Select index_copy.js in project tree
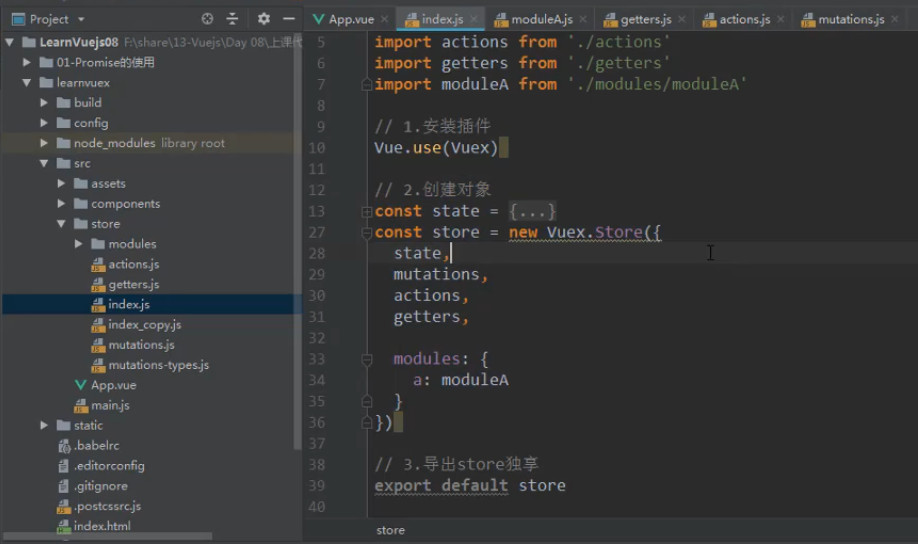Image resolution: width=918 pixels, height=544 pixels. [x=145, y=324]
